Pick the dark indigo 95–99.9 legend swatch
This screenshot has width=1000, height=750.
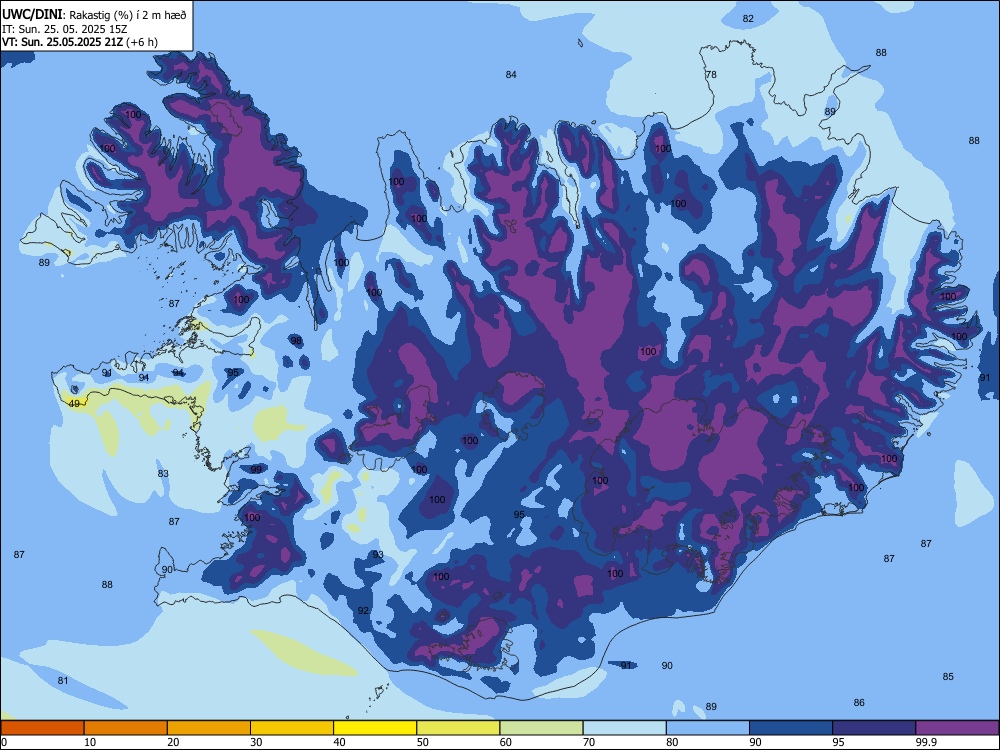coord(874,728)
